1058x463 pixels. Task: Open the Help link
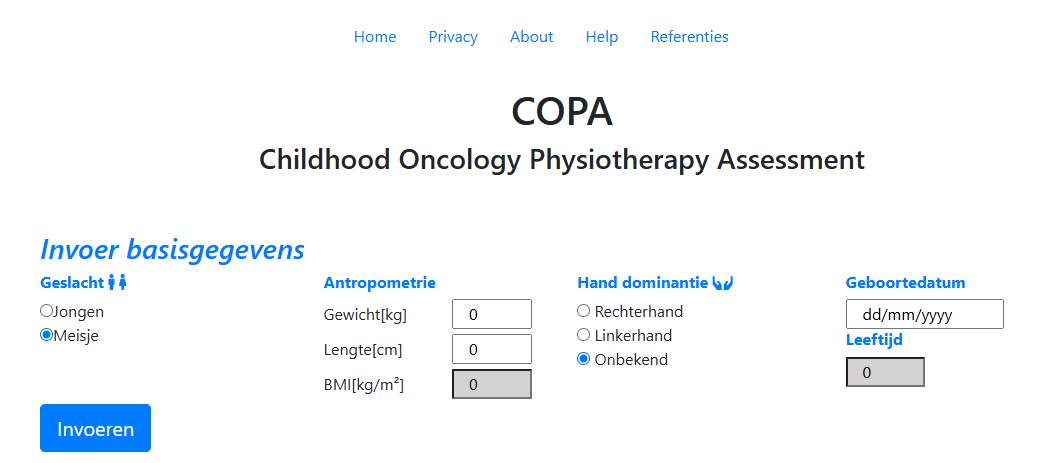click(602, 37)
